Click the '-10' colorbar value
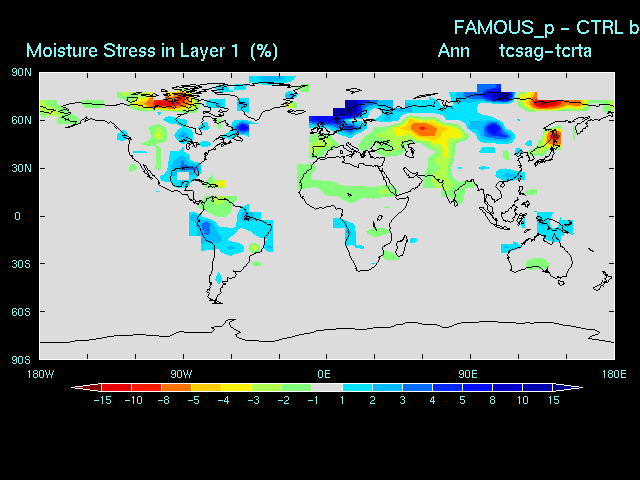 tap(133, 400)
